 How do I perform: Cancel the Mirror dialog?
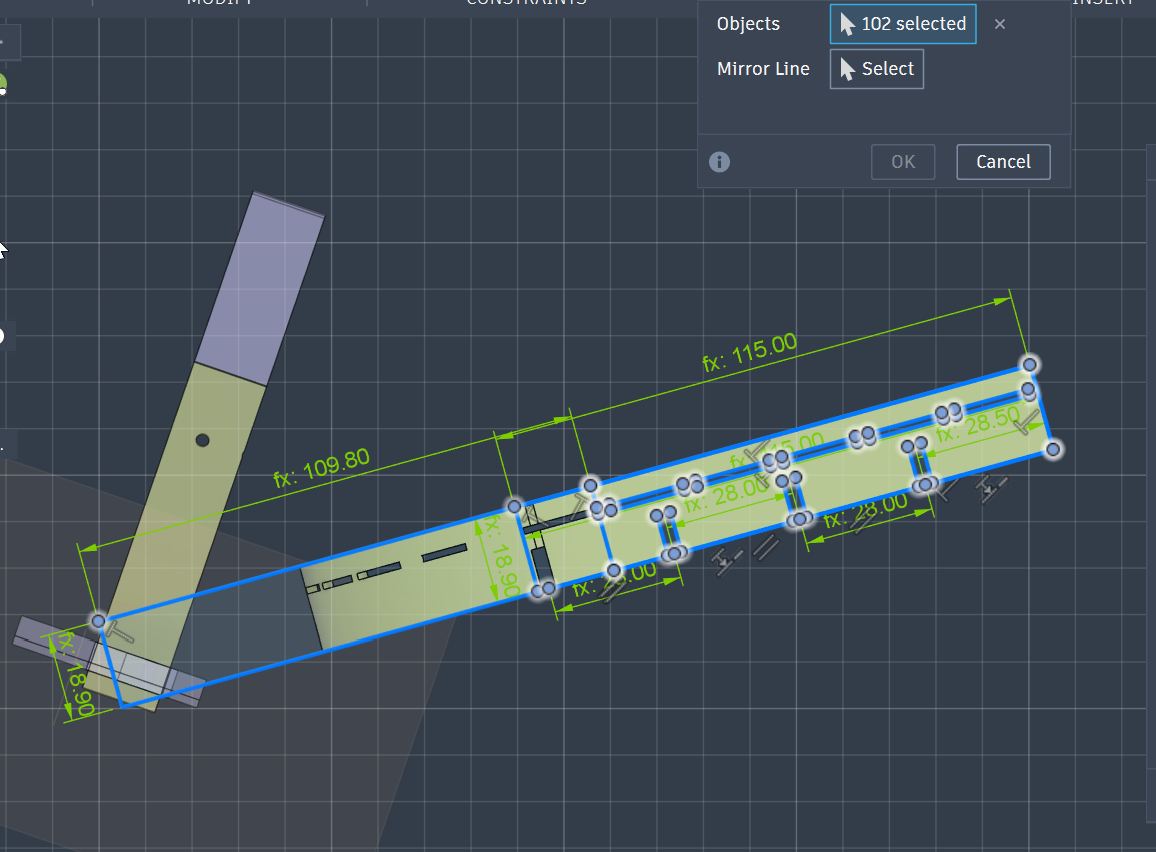click(1003, 162)
